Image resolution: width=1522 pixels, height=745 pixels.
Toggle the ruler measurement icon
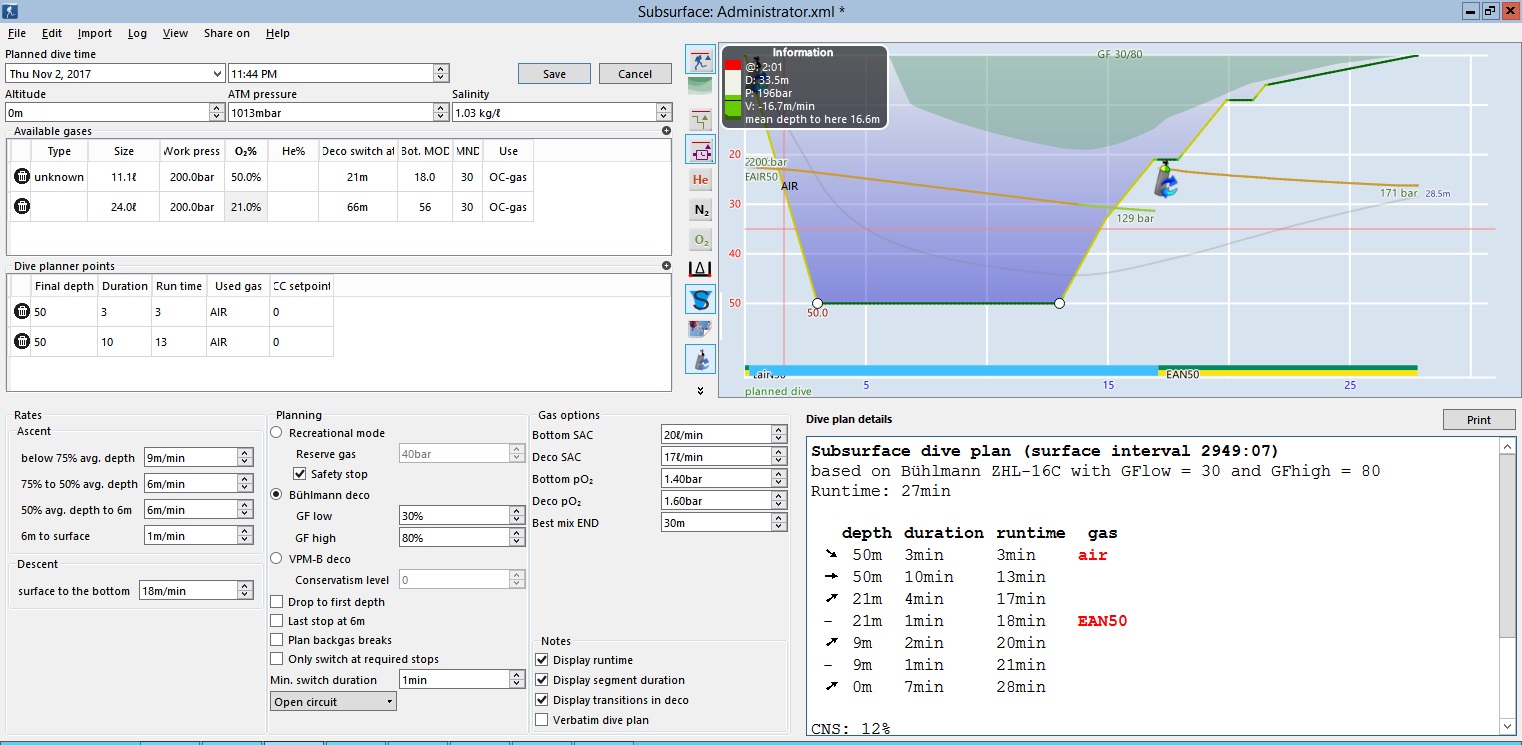pyautogui.click(x=700, y=268)
